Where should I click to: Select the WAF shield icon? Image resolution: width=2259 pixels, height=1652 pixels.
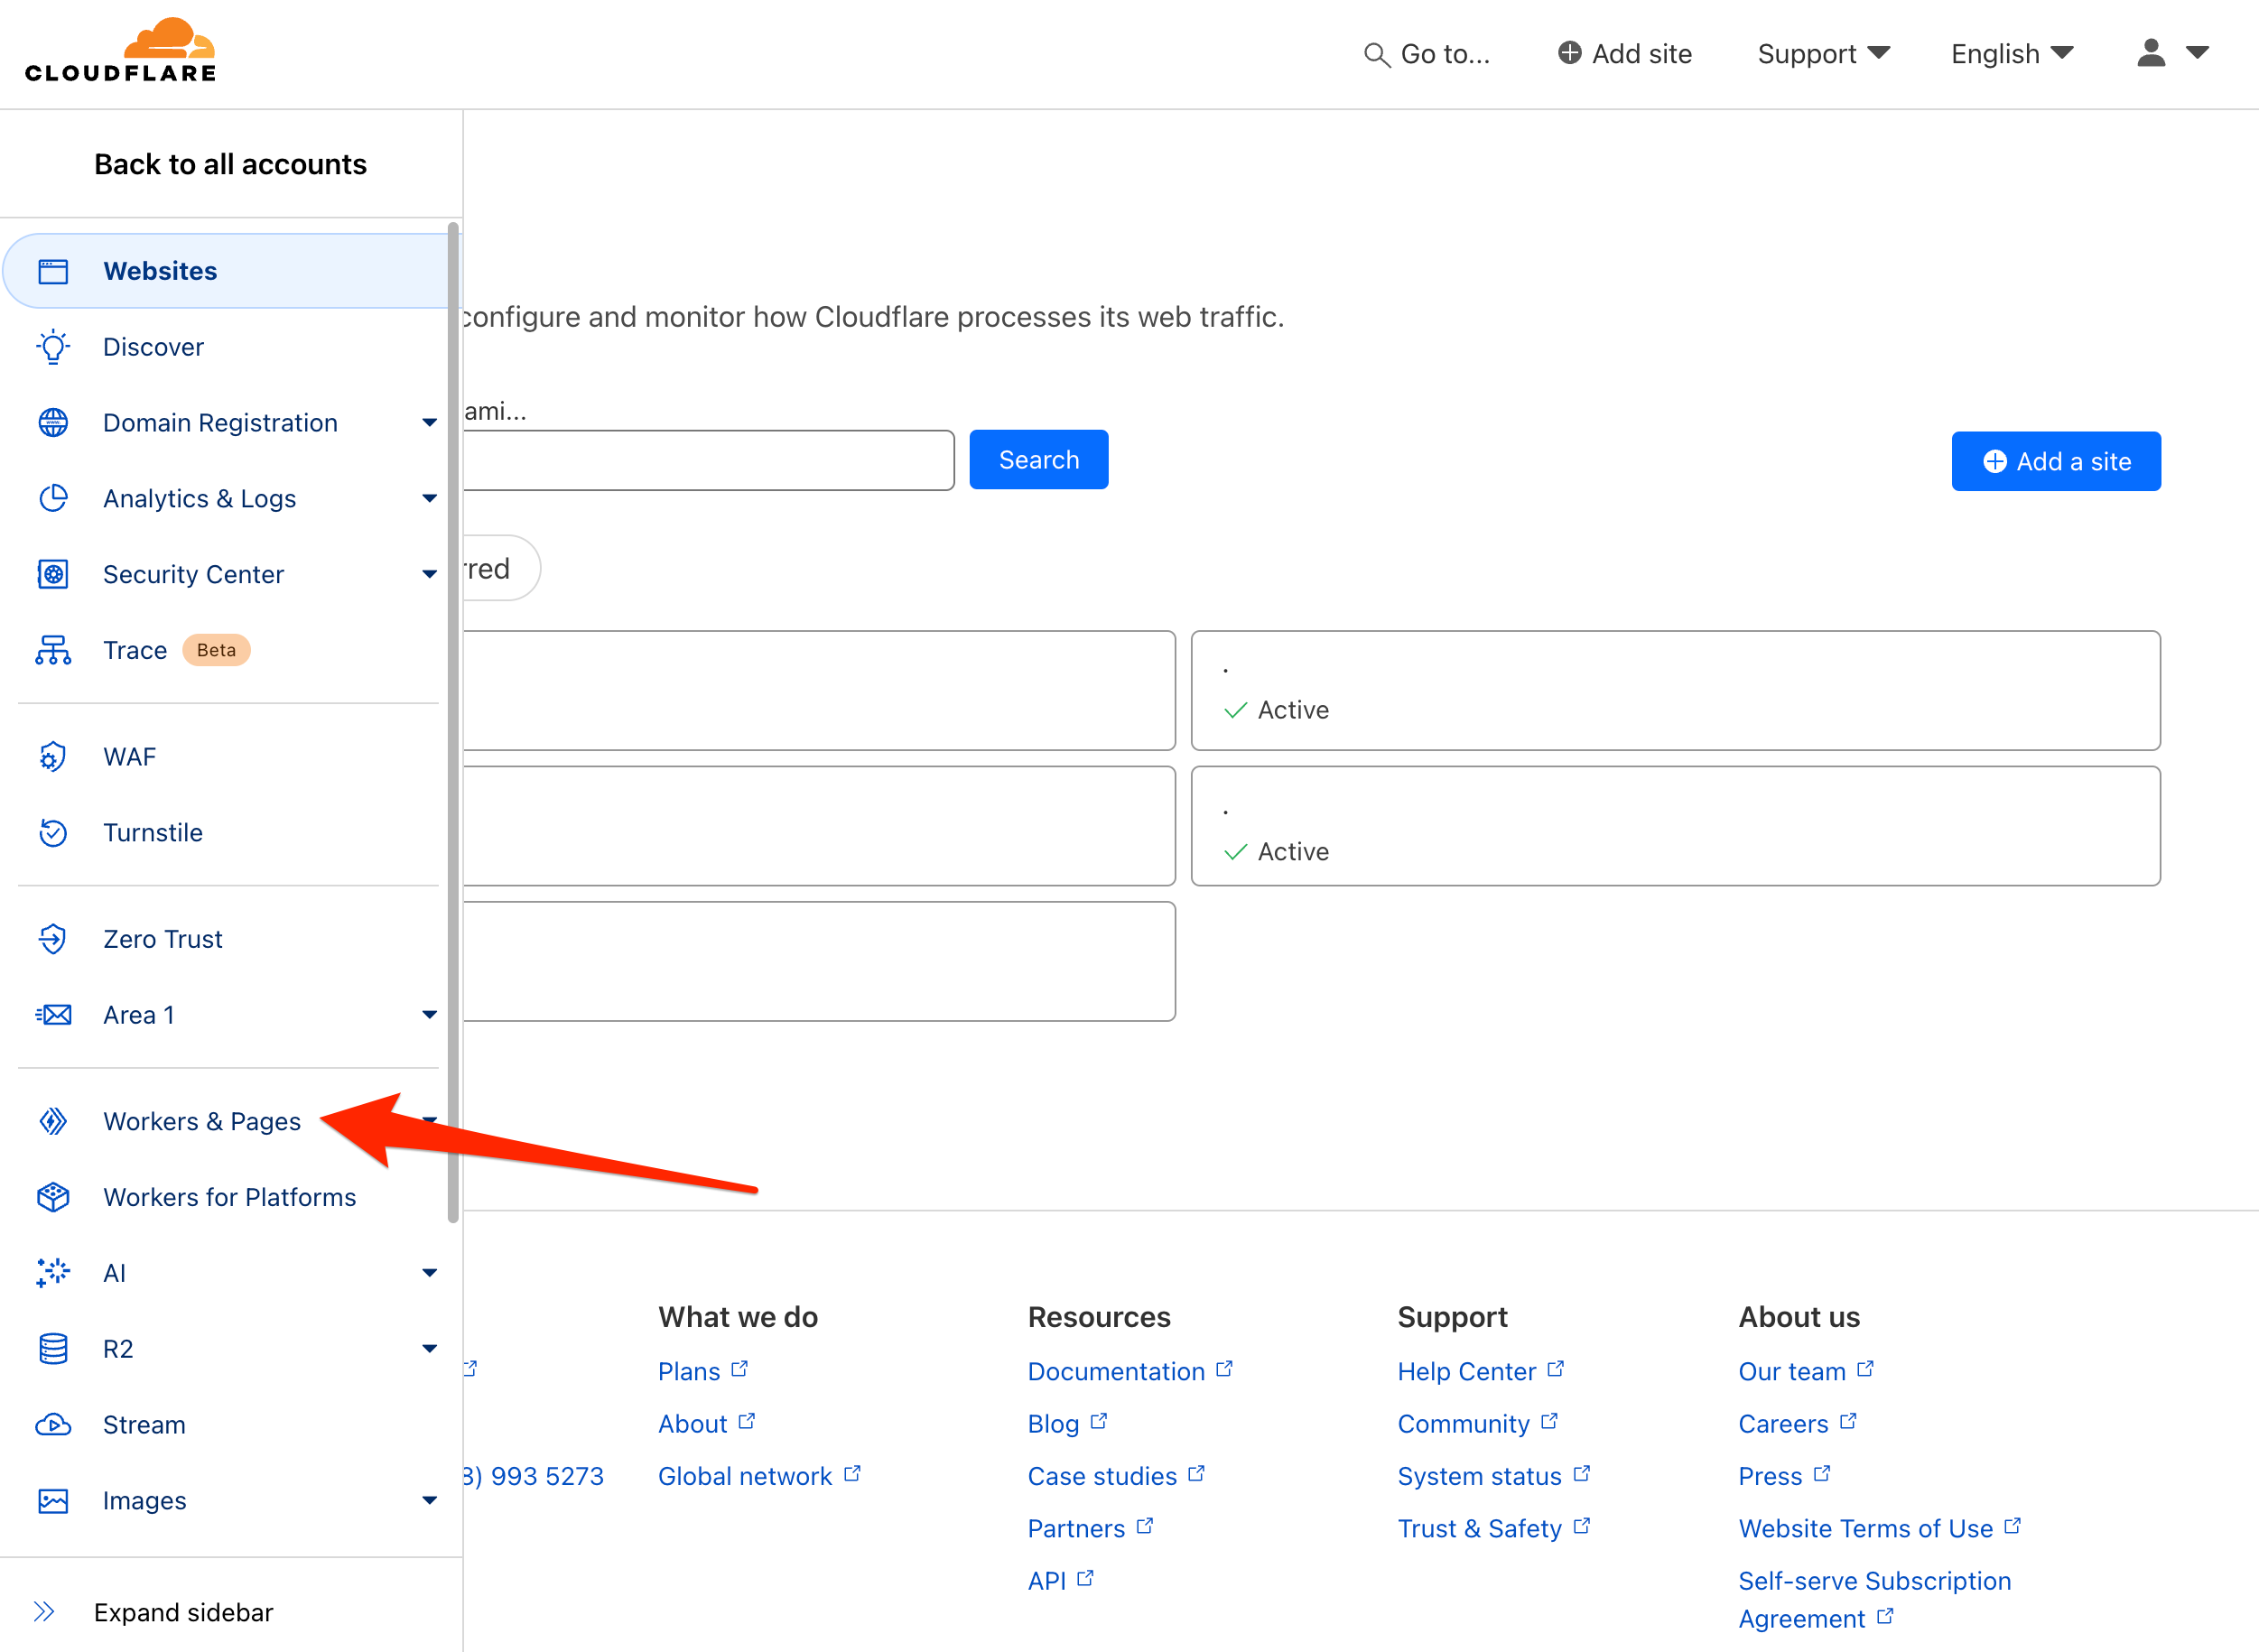(52, 757)
